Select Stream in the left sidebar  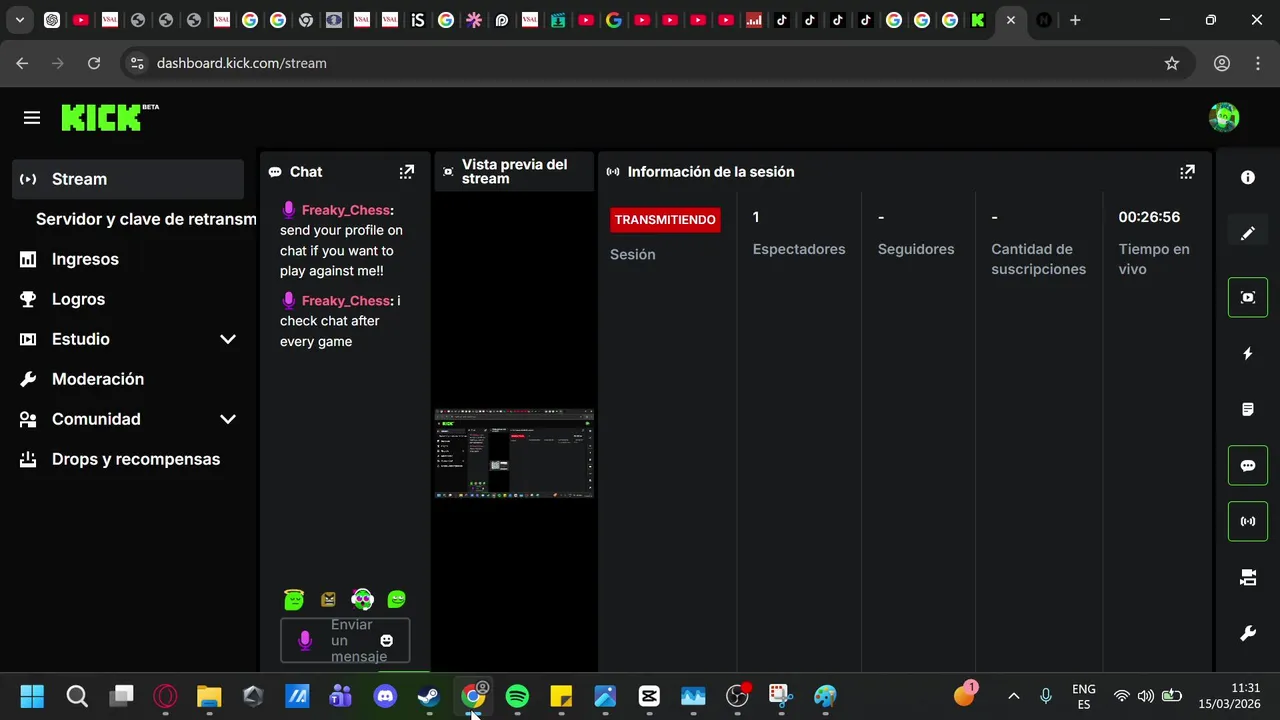pos(128,179)
